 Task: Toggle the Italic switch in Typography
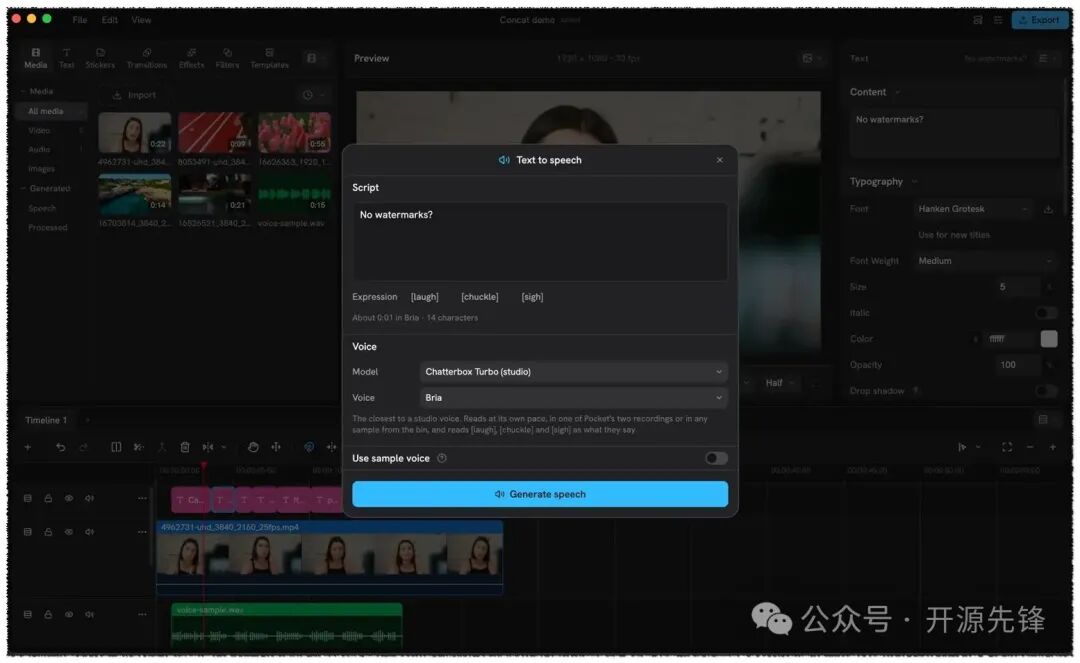[1046, 313]
